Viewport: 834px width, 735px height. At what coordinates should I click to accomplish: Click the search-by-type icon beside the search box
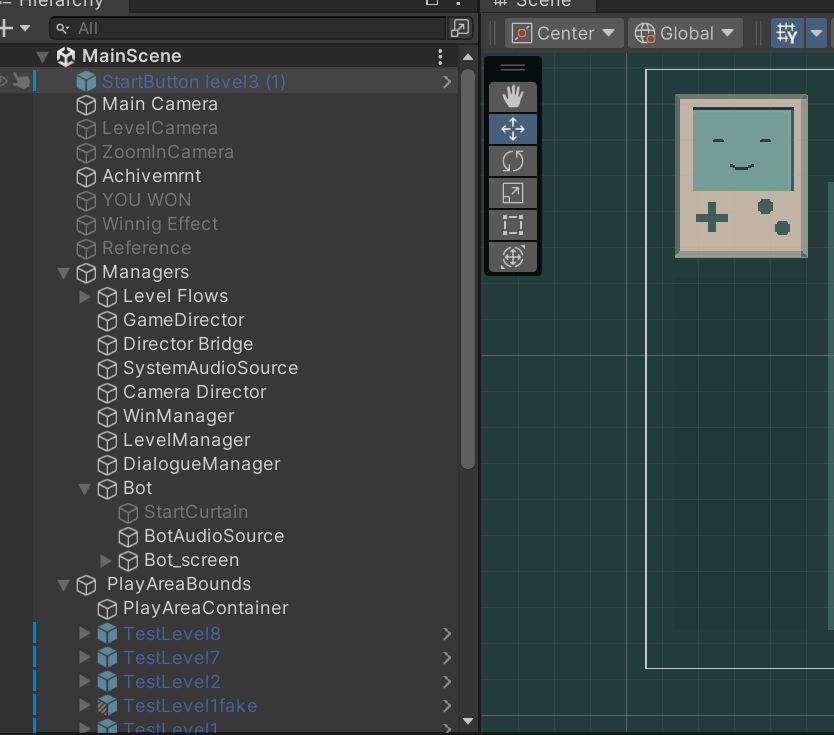pos(460,28)
